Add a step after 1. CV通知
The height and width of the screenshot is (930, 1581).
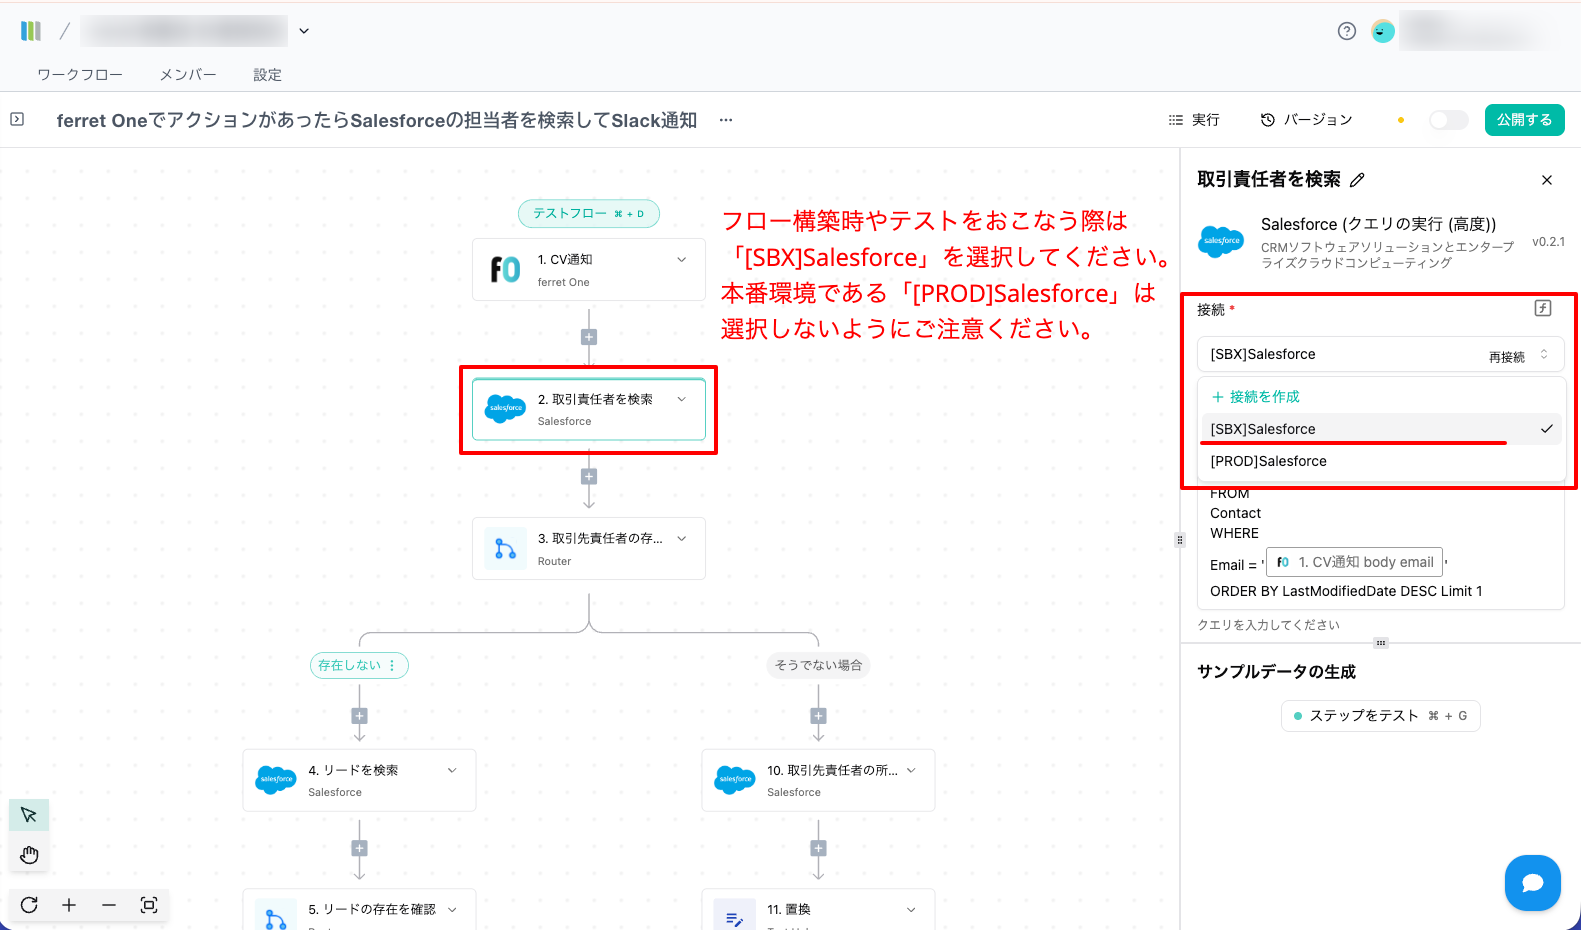click(x=589, y=337)
